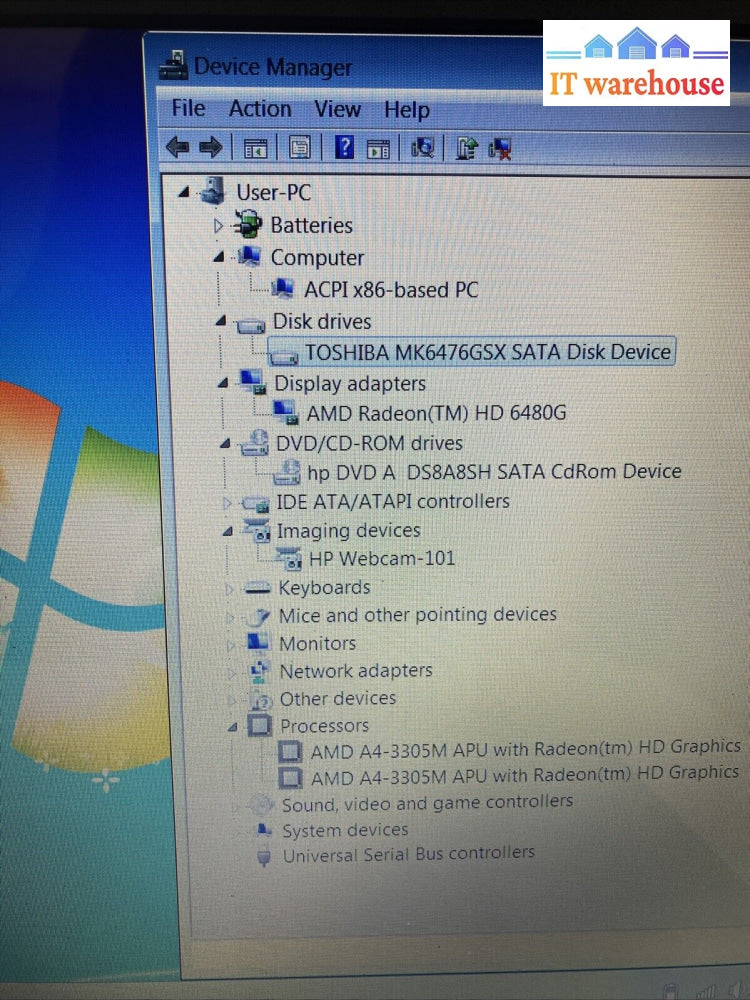750x1000 pixels.
Task: Expand the Batteries category
Action: pyautogui.click(x=219, y=226)
